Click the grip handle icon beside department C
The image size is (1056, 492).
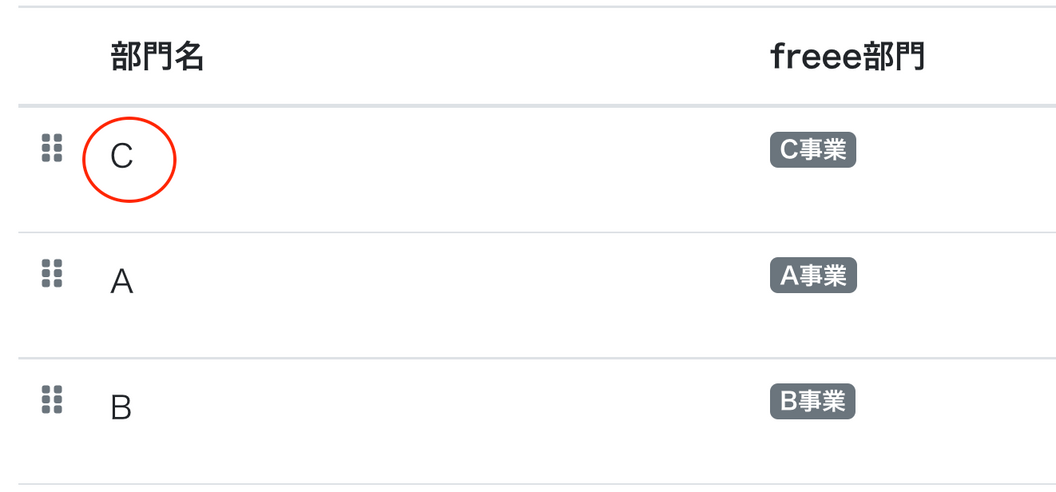[x=52, y=148]
